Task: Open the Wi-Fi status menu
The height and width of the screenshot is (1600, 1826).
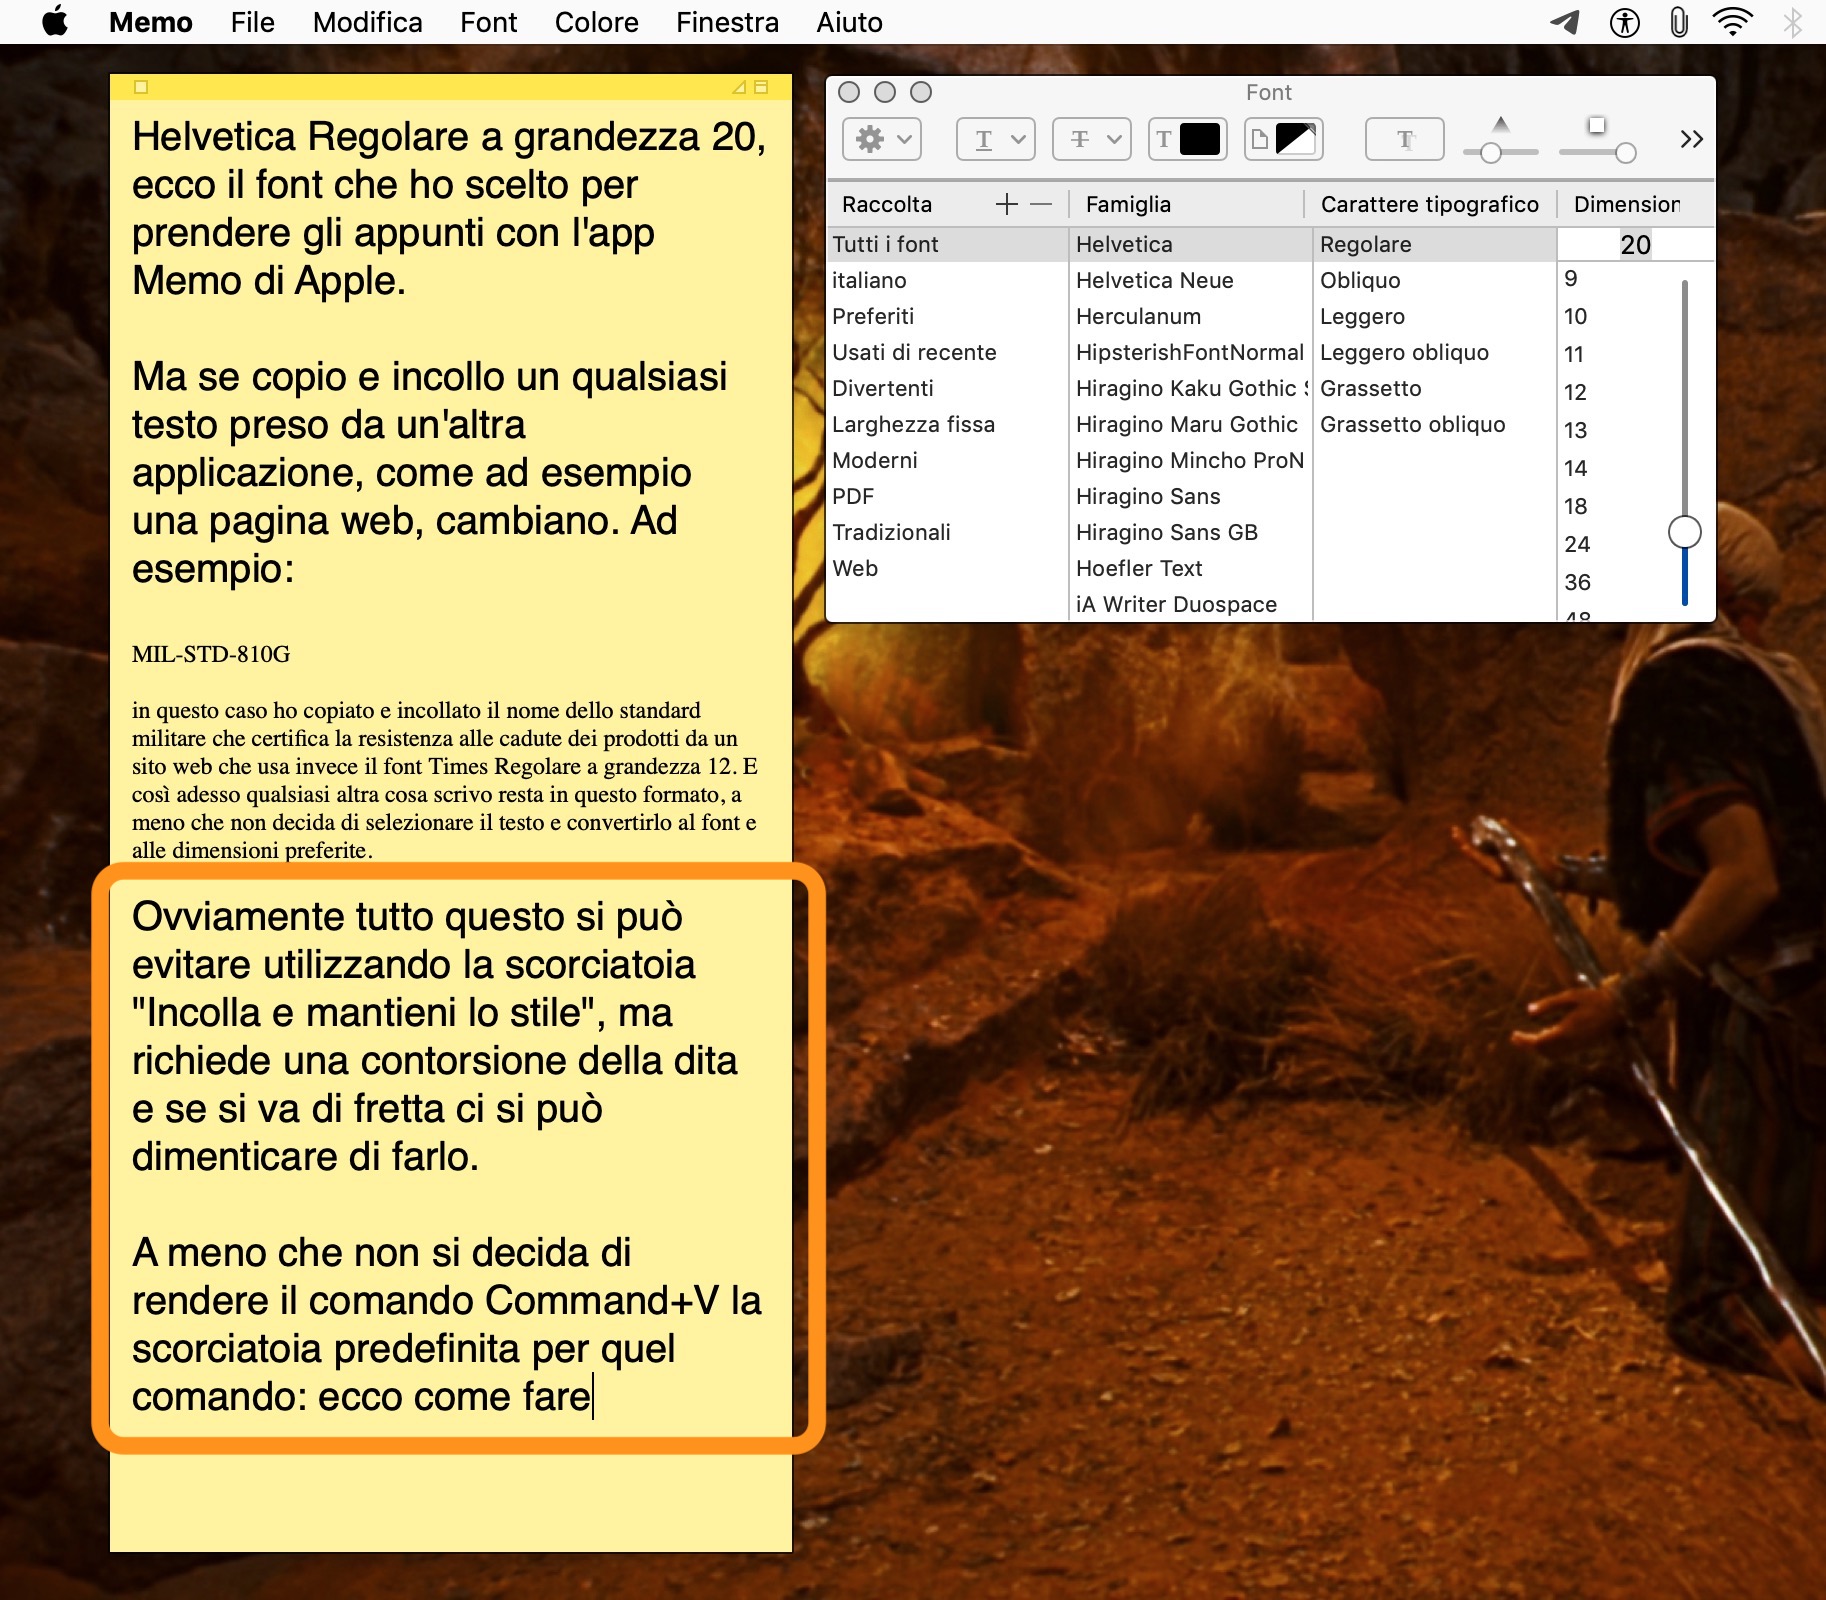Action: point(1733,22)
